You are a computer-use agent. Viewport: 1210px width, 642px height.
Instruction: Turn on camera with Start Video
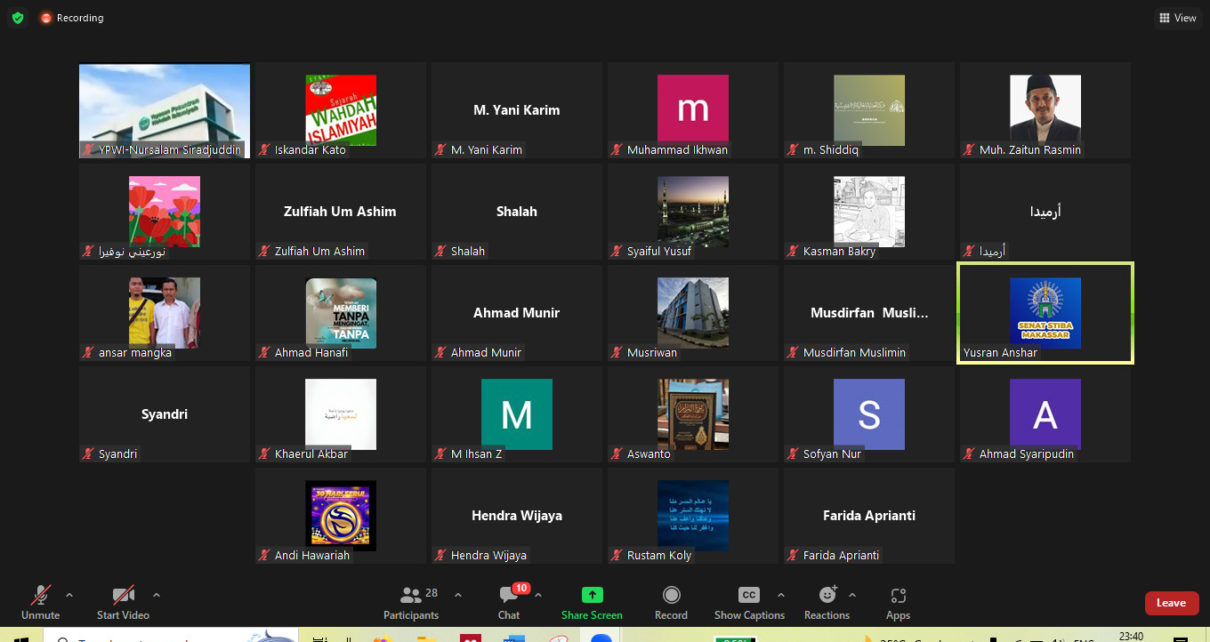(123, 603)
